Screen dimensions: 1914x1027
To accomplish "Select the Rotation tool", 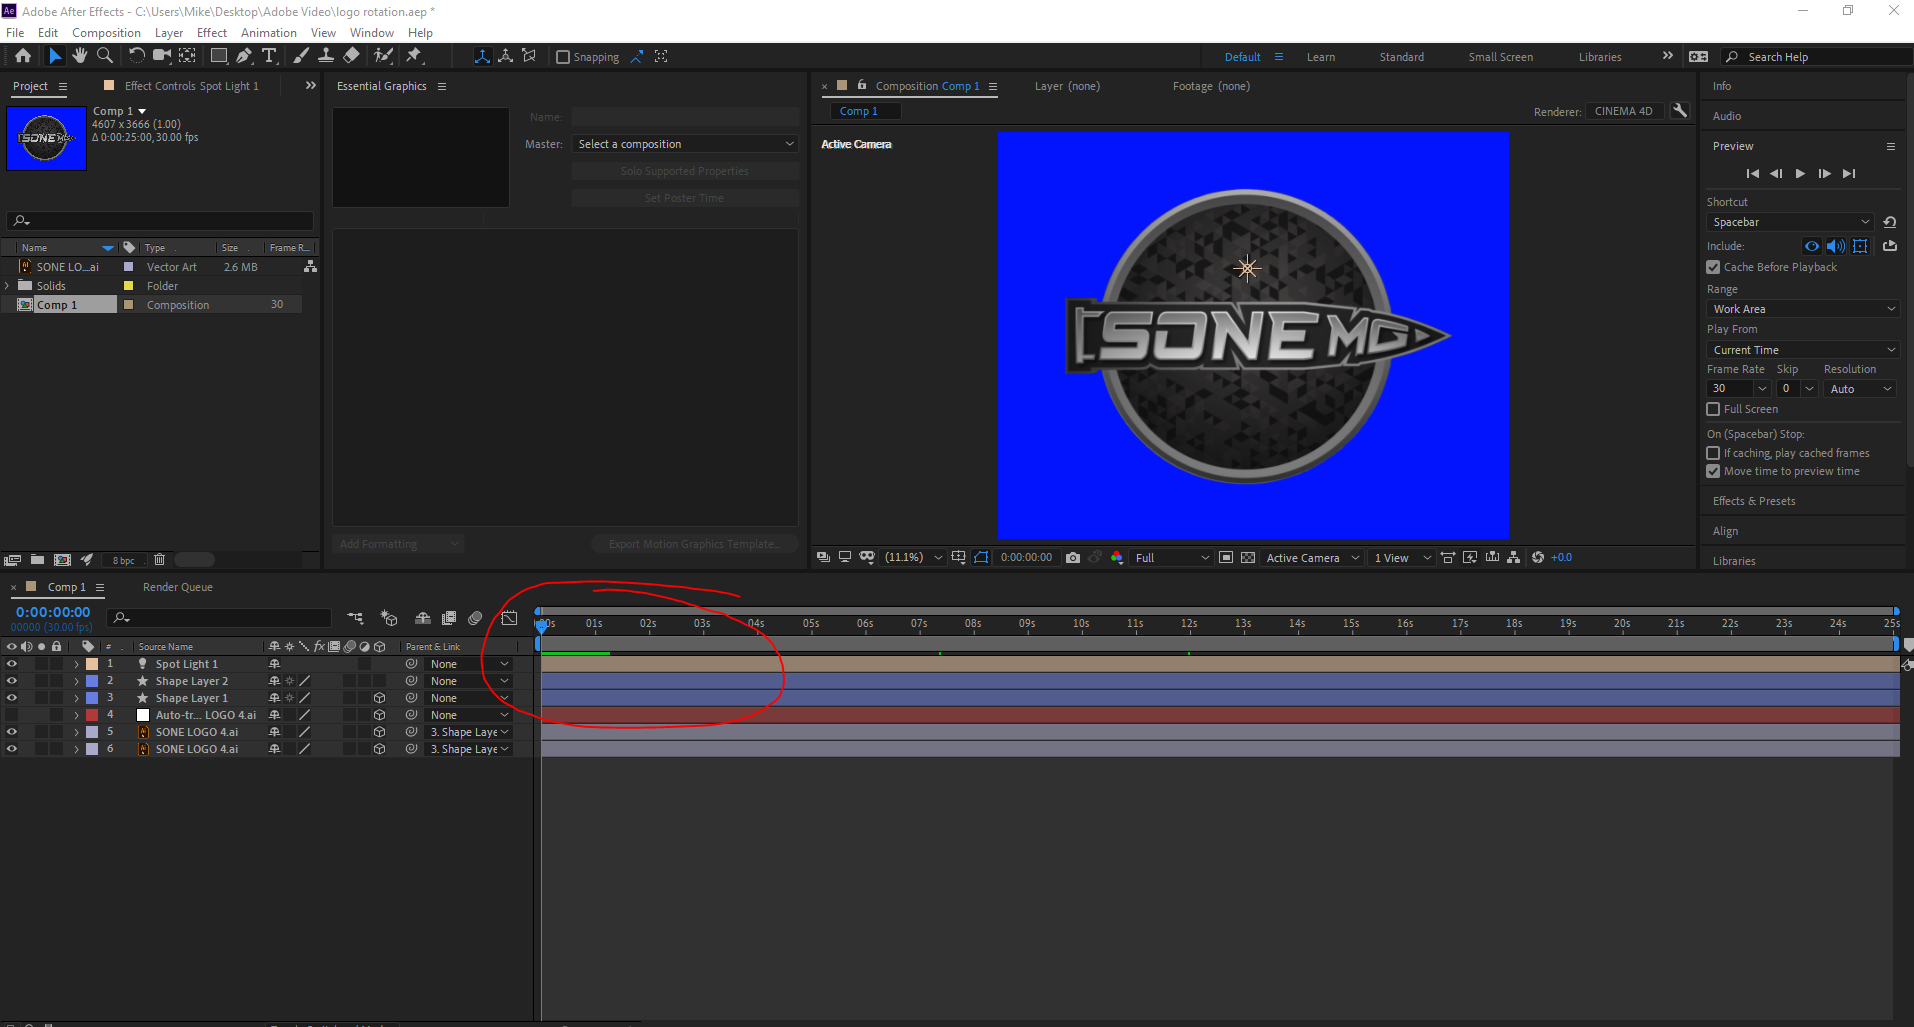I will coord(137,56).
